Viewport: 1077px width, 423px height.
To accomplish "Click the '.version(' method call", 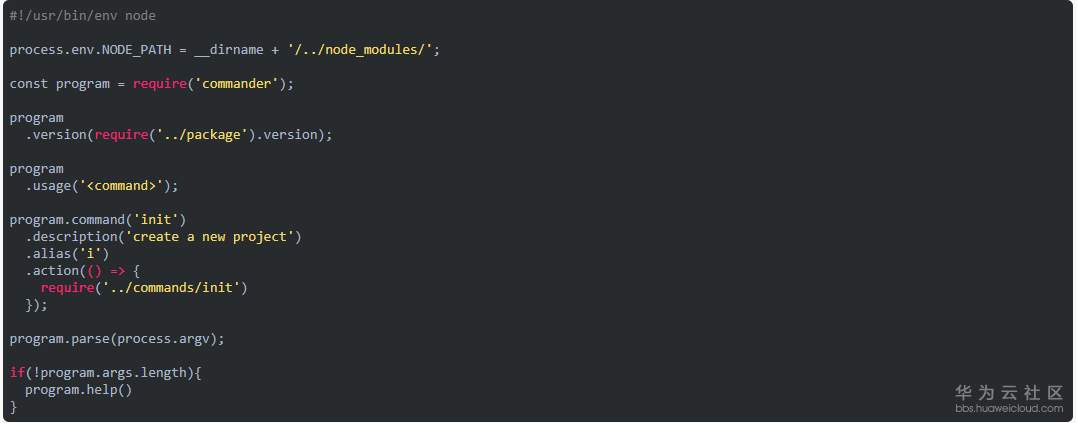I will 60,135.
